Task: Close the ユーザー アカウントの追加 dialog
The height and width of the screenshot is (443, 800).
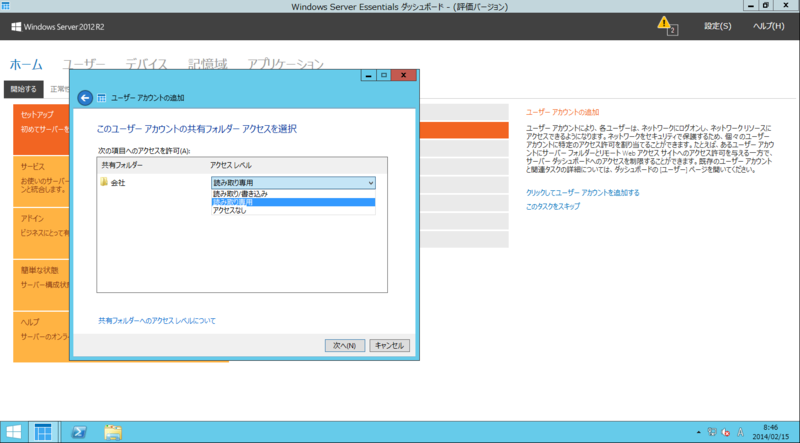Action: 404,75
